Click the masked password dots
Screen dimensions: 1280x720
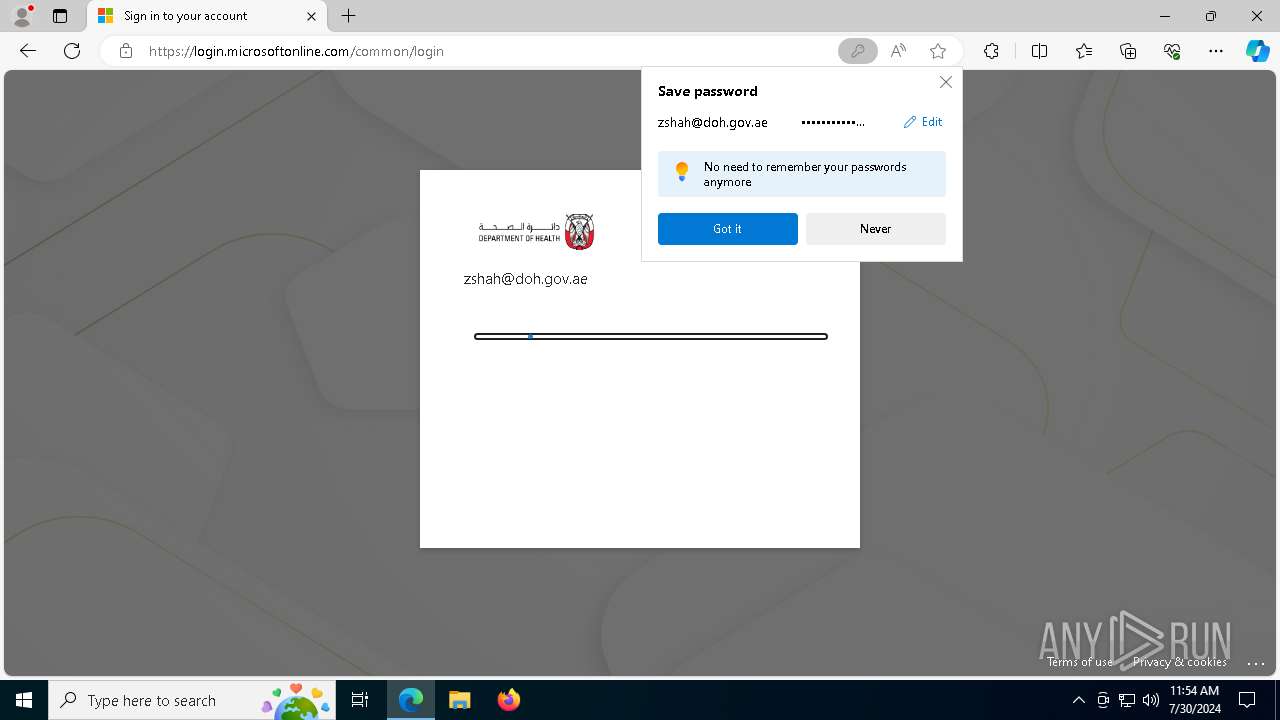pos(833,122)
